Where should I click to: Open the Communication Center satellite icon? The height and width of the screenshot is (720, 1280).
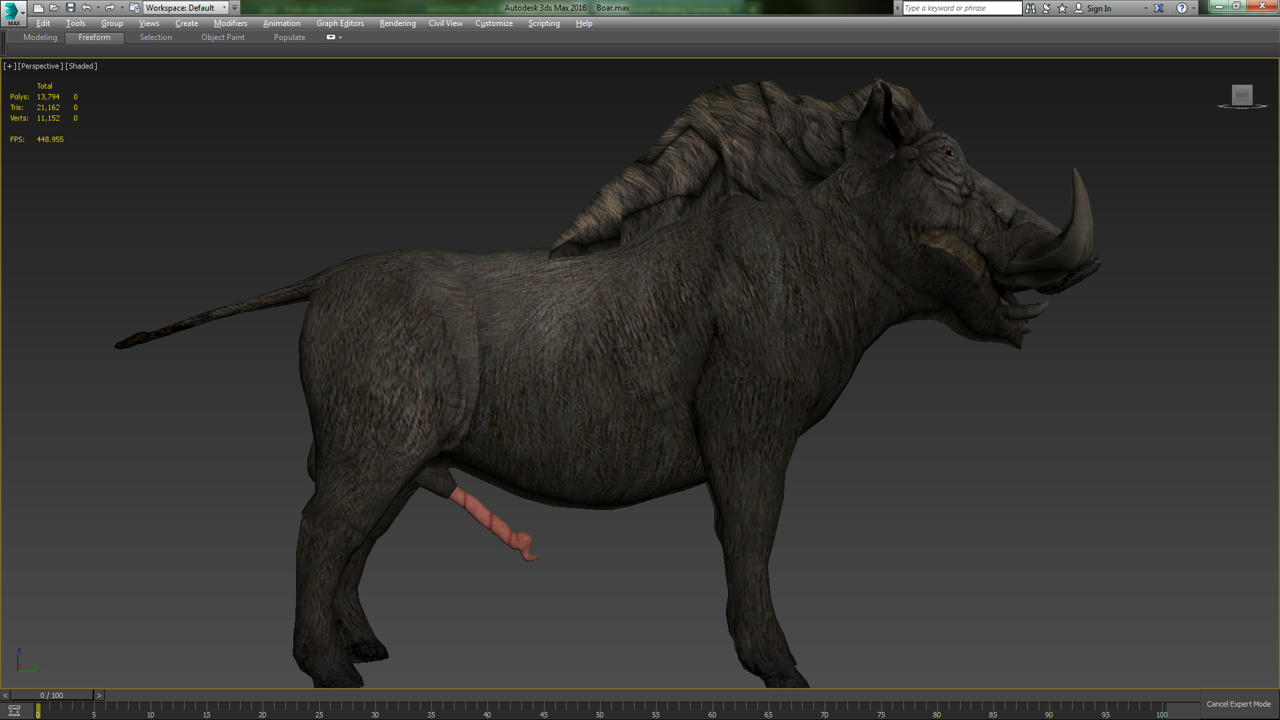tap(1046, 8)
